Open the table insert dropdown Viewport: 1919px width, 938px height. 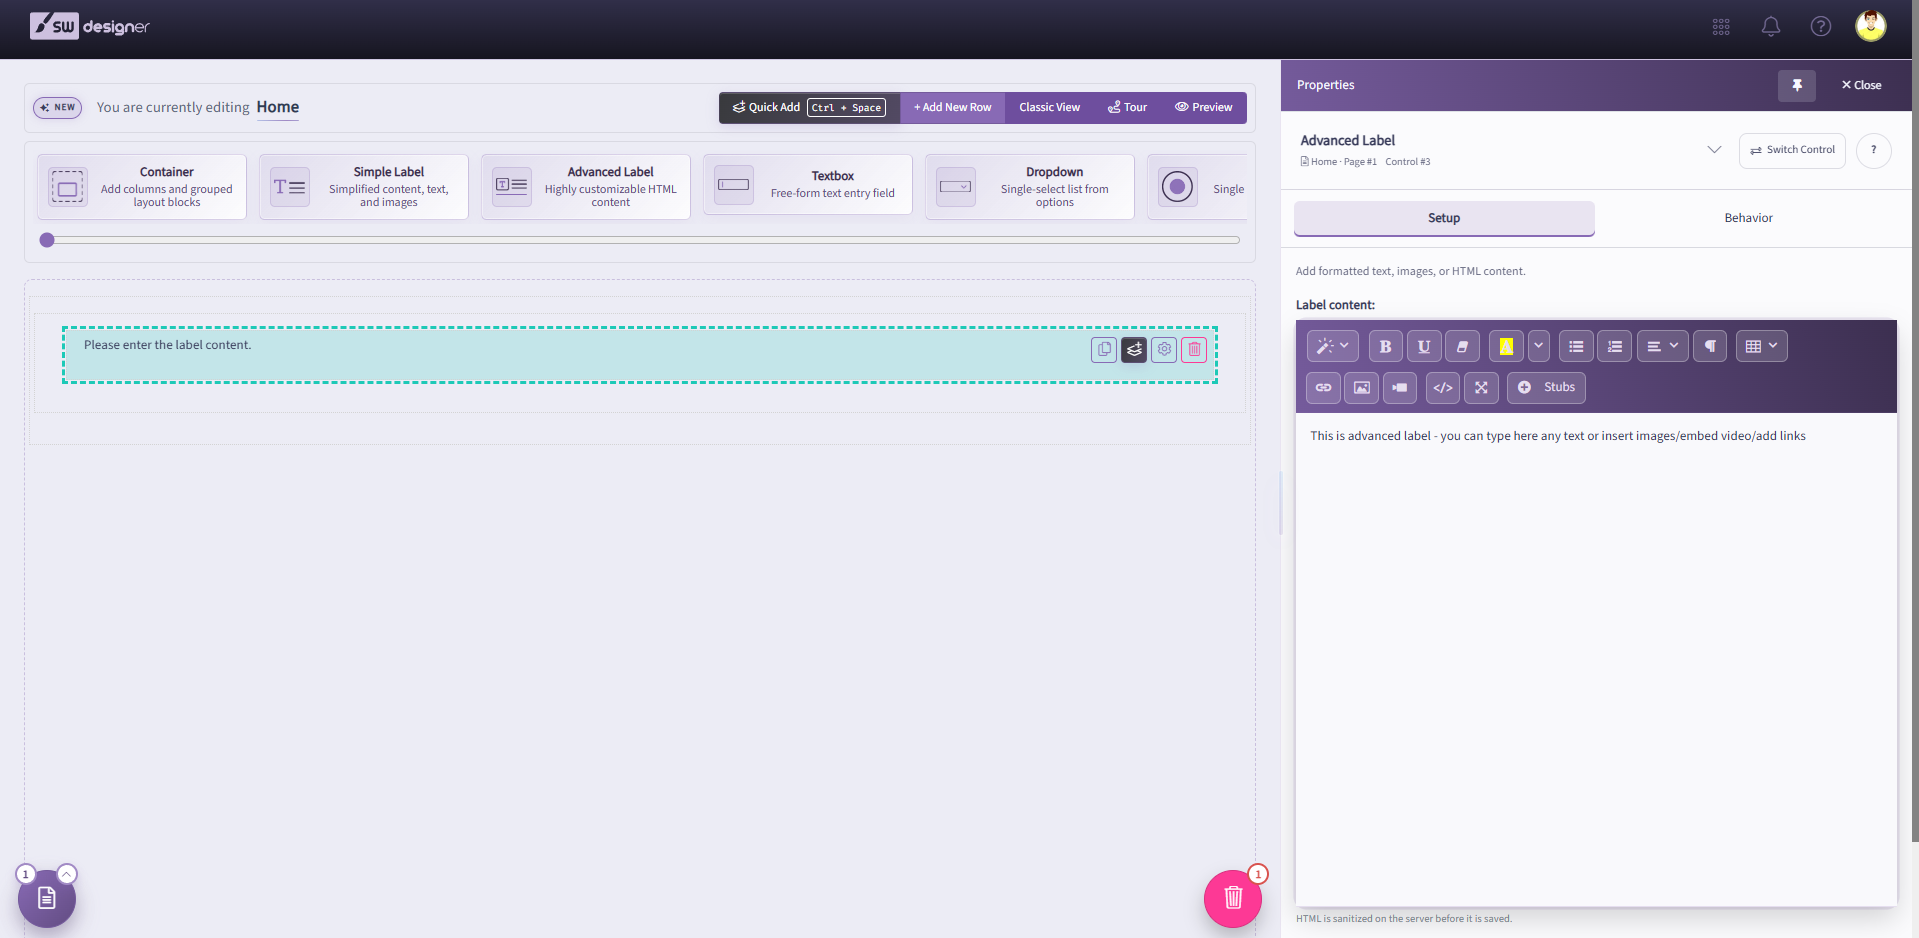tap(1761, 347)
